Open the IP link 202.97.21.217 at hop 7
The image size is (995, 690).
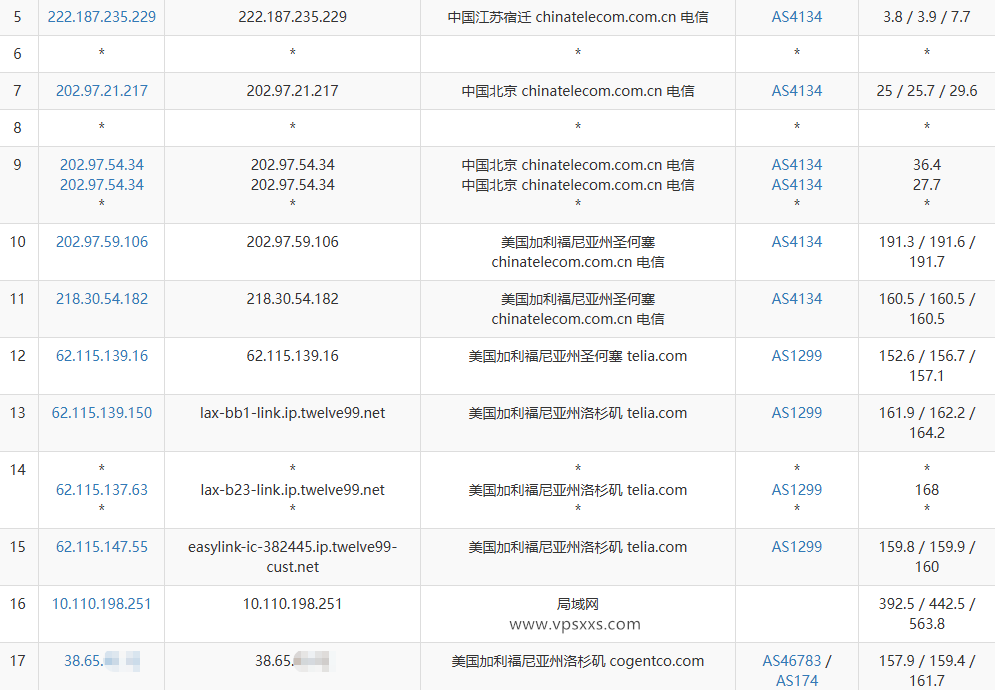pos(100,90)
